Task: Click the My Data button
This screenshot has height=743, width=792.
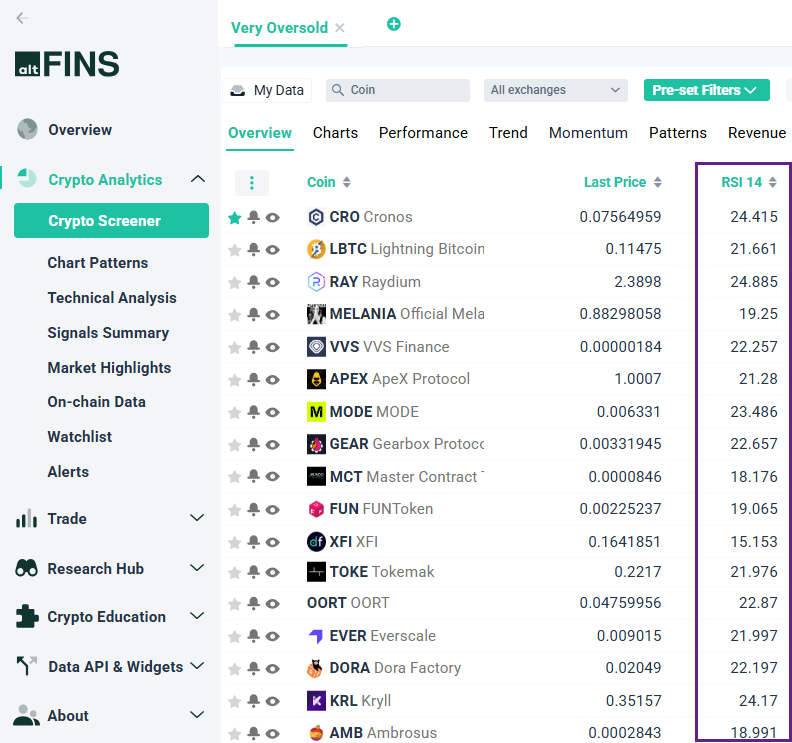Action: (x=266, y=90)
